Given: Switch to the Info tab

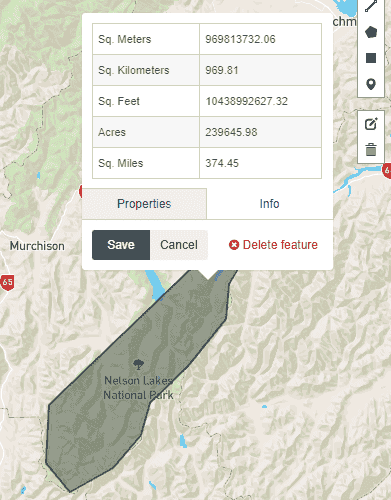Looking at the screenshot, I should click(x=269, y=204).
